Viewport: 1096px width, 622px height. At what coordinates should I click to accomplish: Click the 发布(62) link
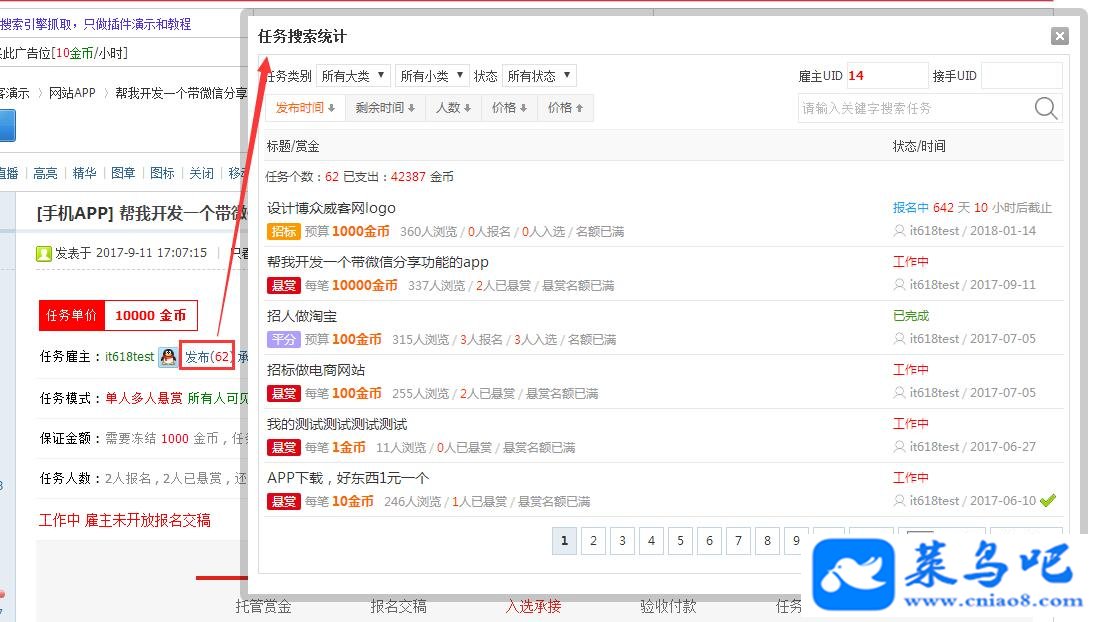tap(208, 357)
